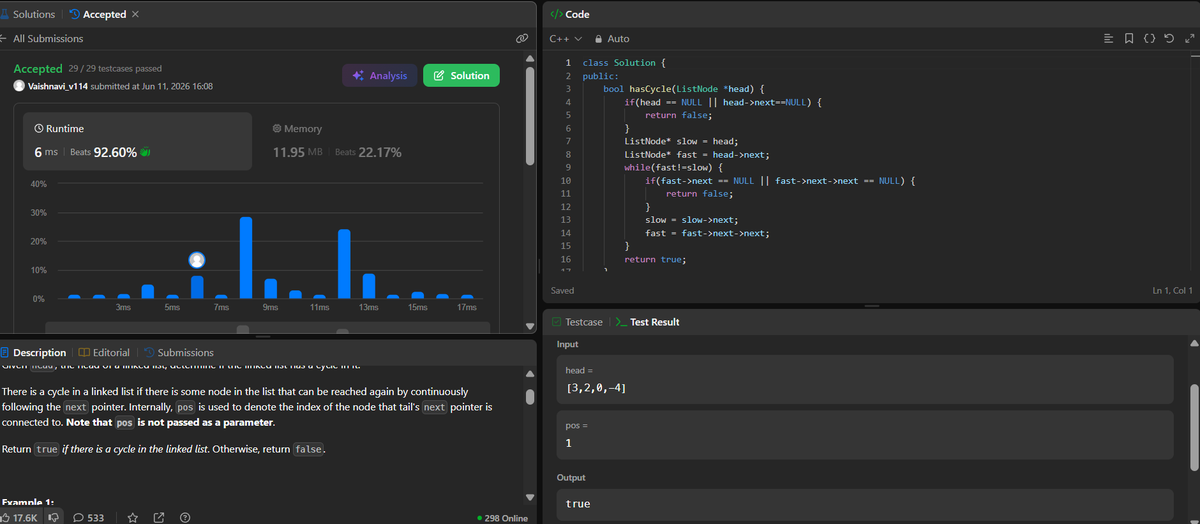This screenshot has height=524, width=1200.
Task: Click the green Accepted status heading
Action: (x=38, y=69)
